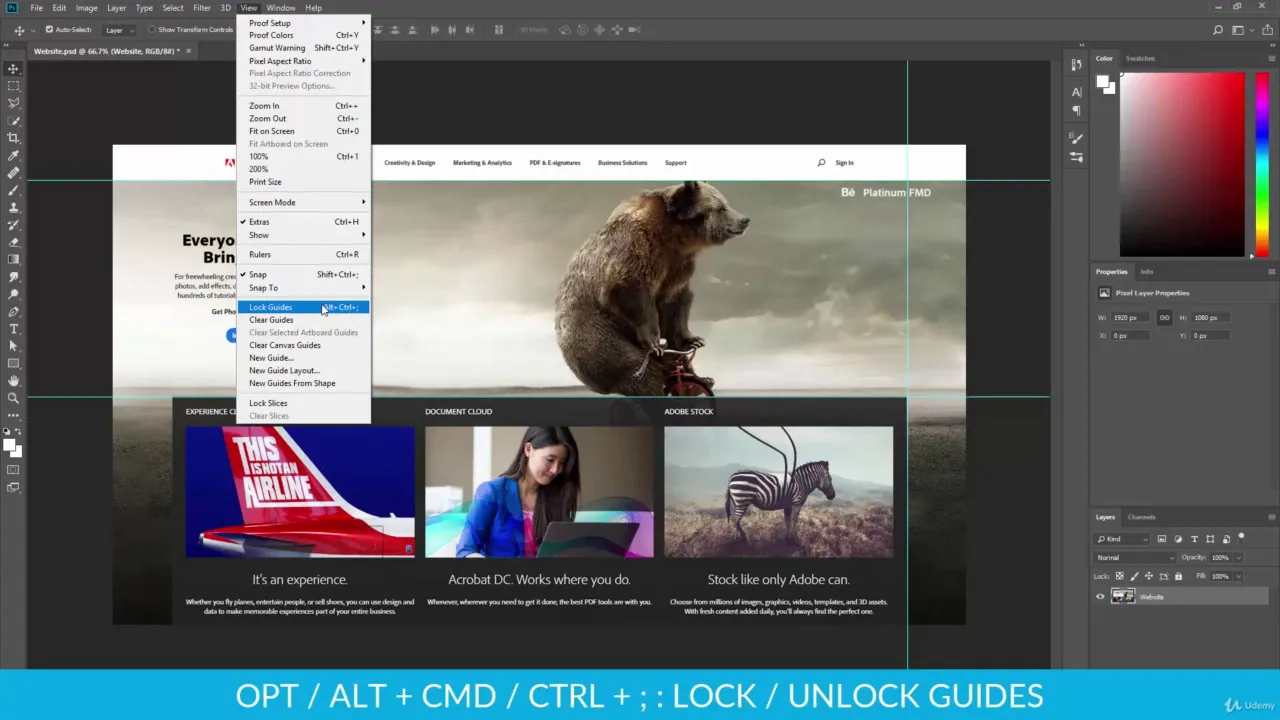This screenshot has height=720, width=1280.
Task: Hide the Website layer eye icon
Action: pyautogui.click(x=1100, y=597)
